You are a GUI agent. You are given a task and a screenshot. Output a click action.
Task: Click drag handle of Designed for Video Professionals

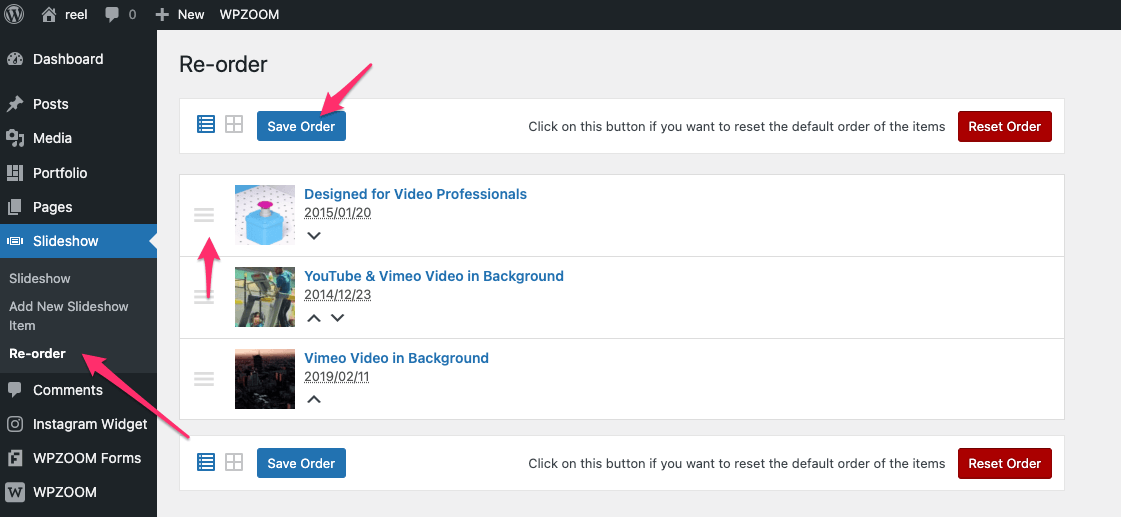(x=204, y=215)
